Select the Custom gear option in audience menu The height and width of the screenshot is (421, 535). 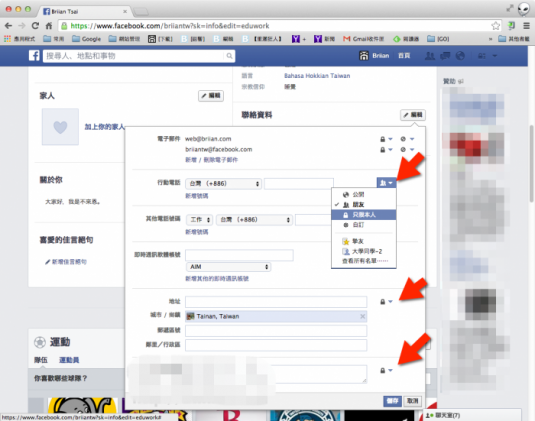[x=364, y=225]
